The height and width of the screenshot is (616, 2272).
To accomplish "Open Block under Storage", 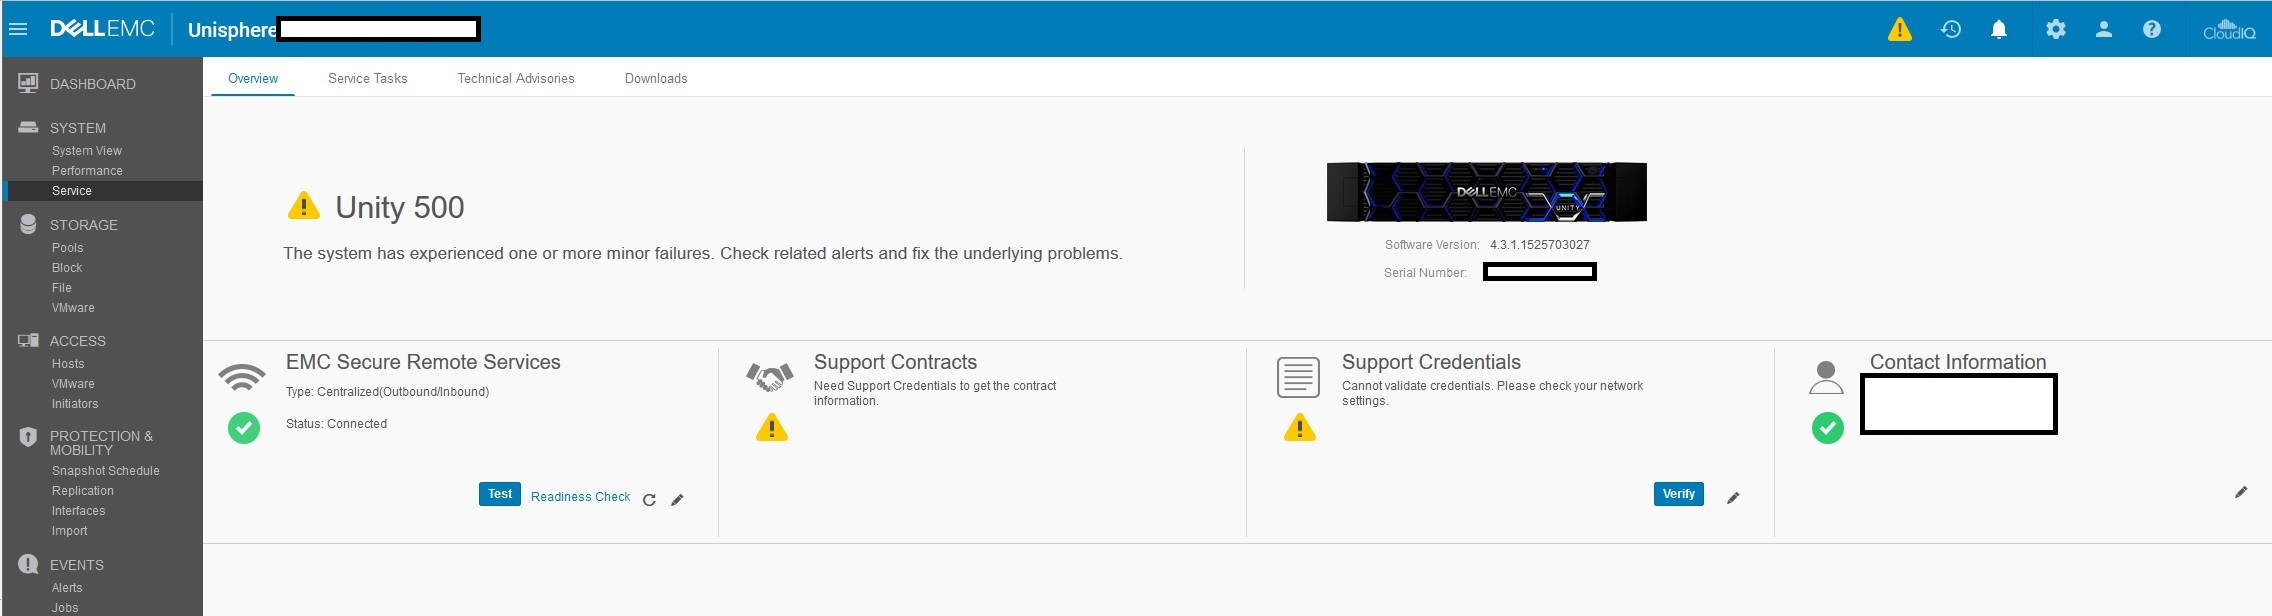I will (x=67, y=268).
